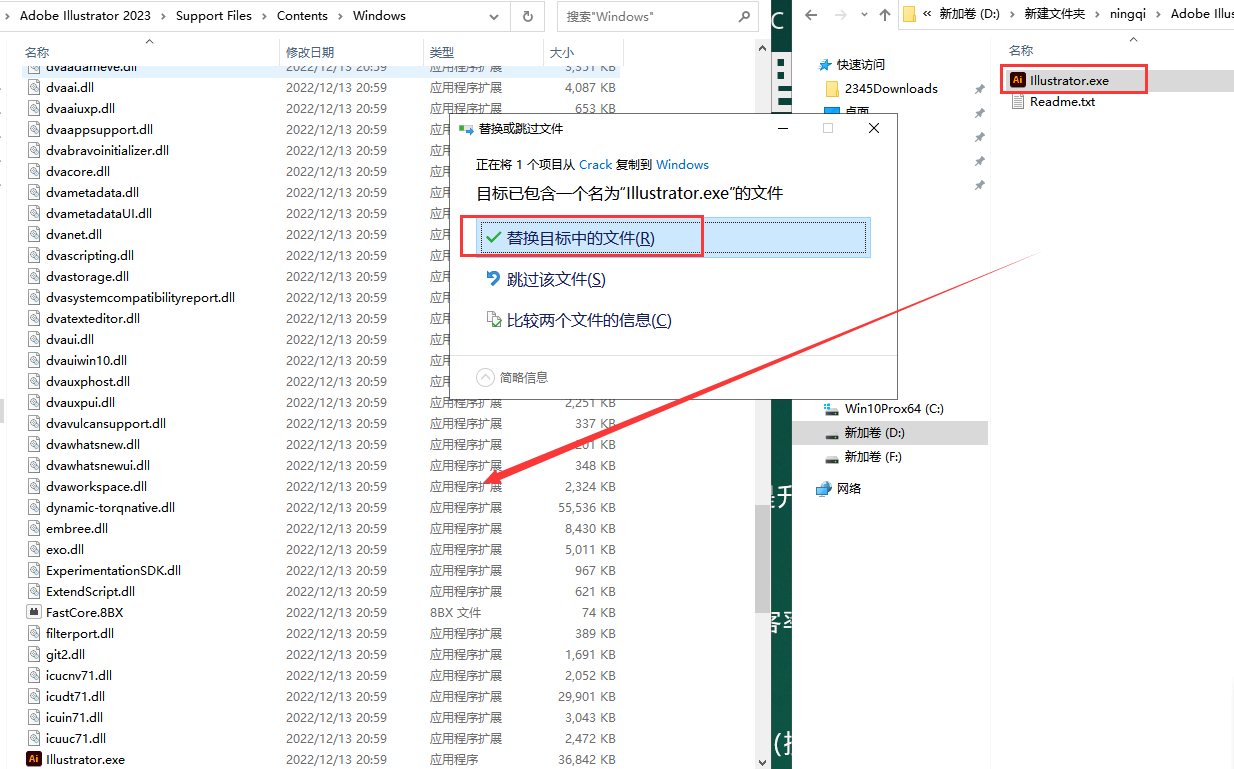Go up one folder in right window

pos(884,14)
